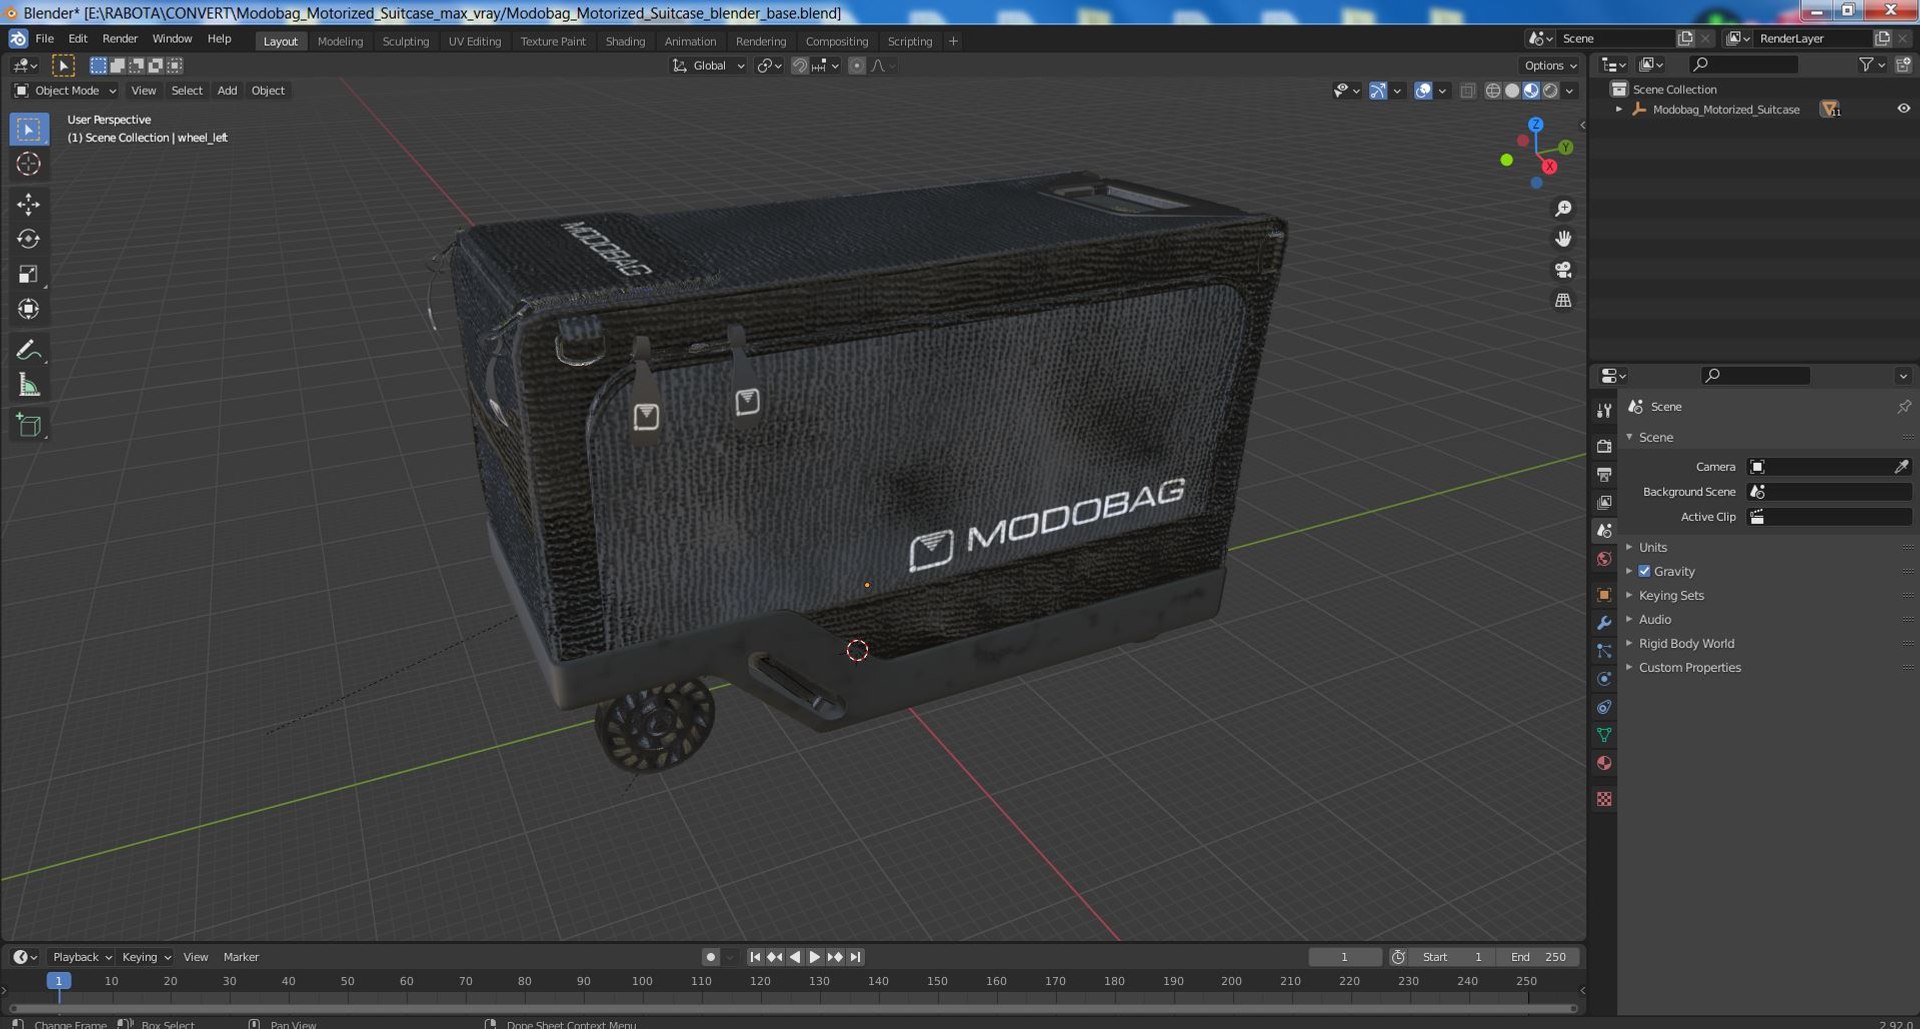
Task: Expand Keying Sets panel
Action: [1671, 595]
